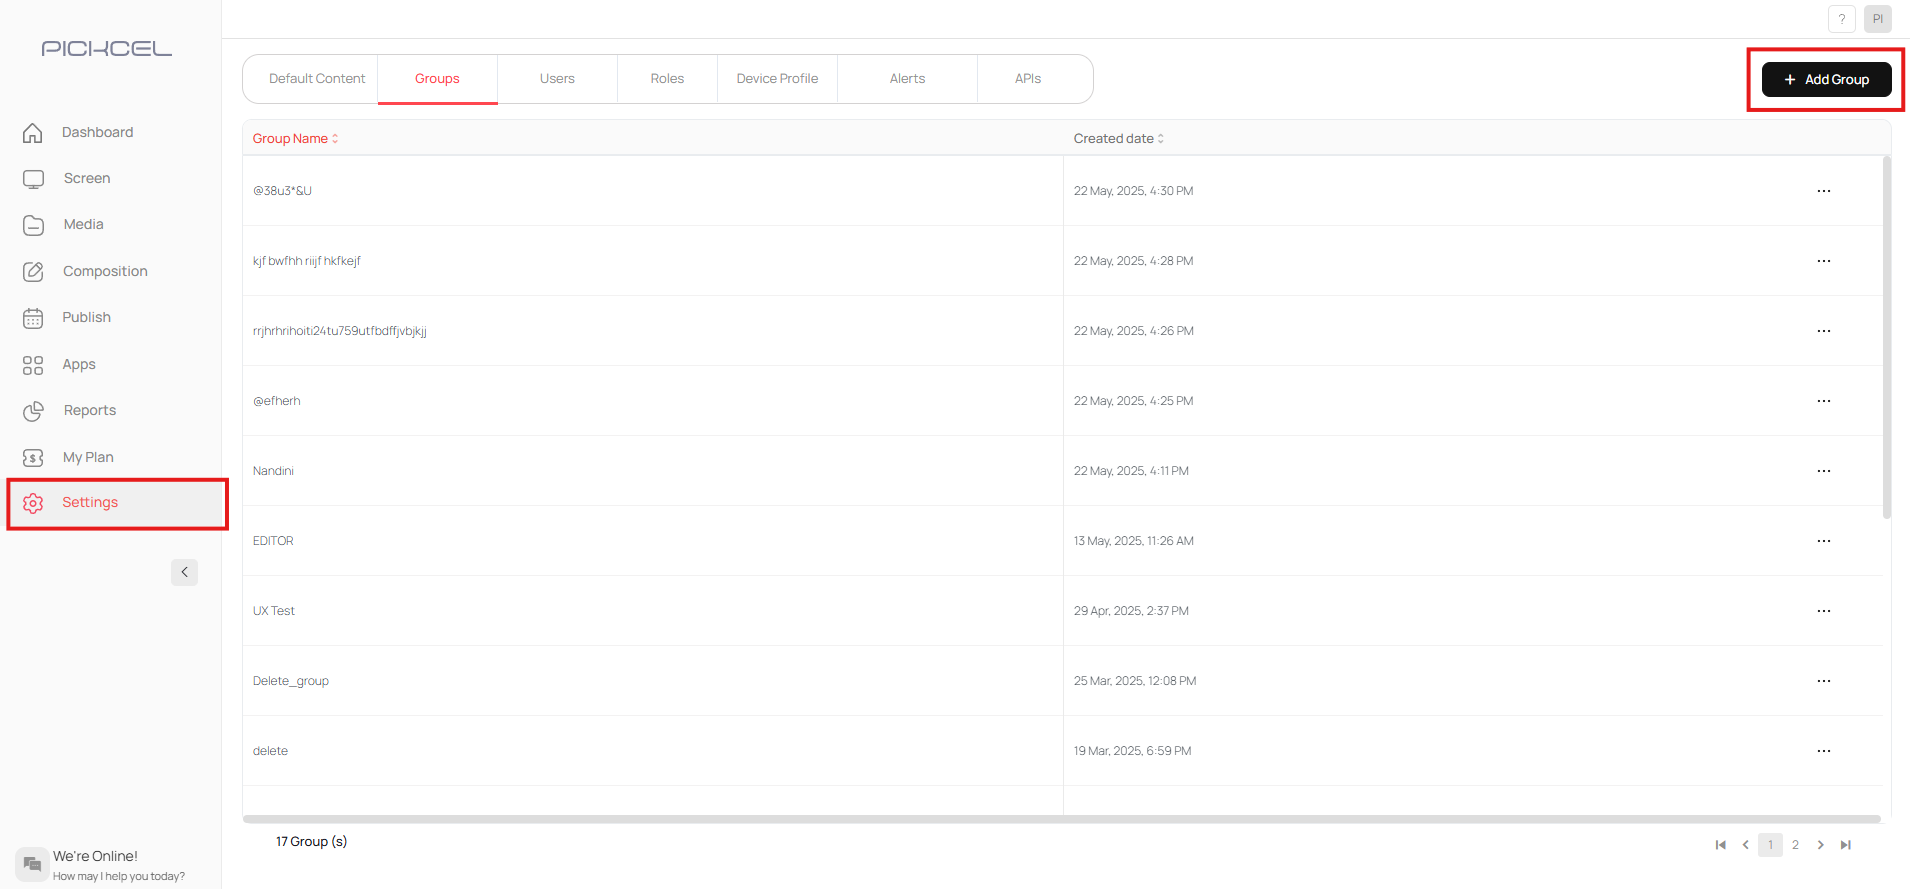Open the help question mark icon
This screenshot has height=889, width=1910.
1841,19
